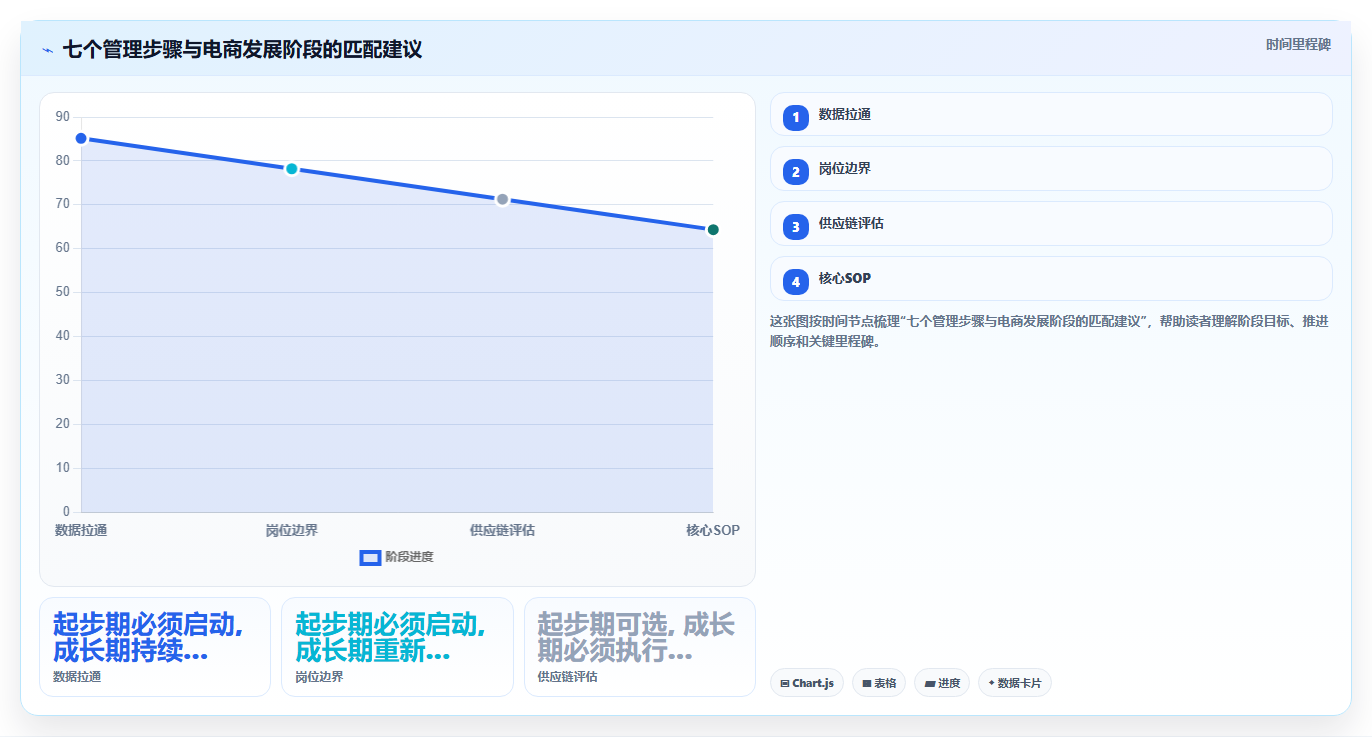Click the y-axis value 90

[63, 117]
